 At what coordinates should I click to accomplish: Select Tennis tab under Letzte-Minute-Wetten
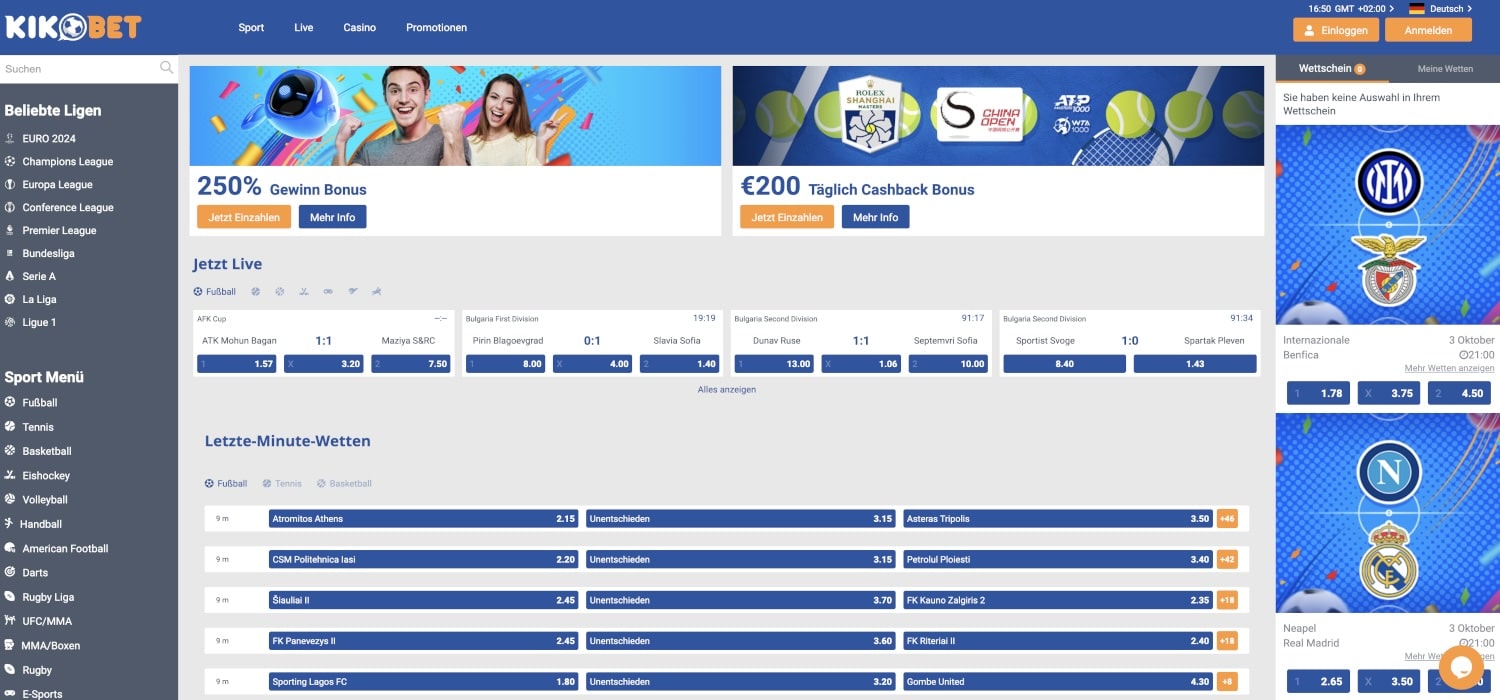(x=282, y=484)
